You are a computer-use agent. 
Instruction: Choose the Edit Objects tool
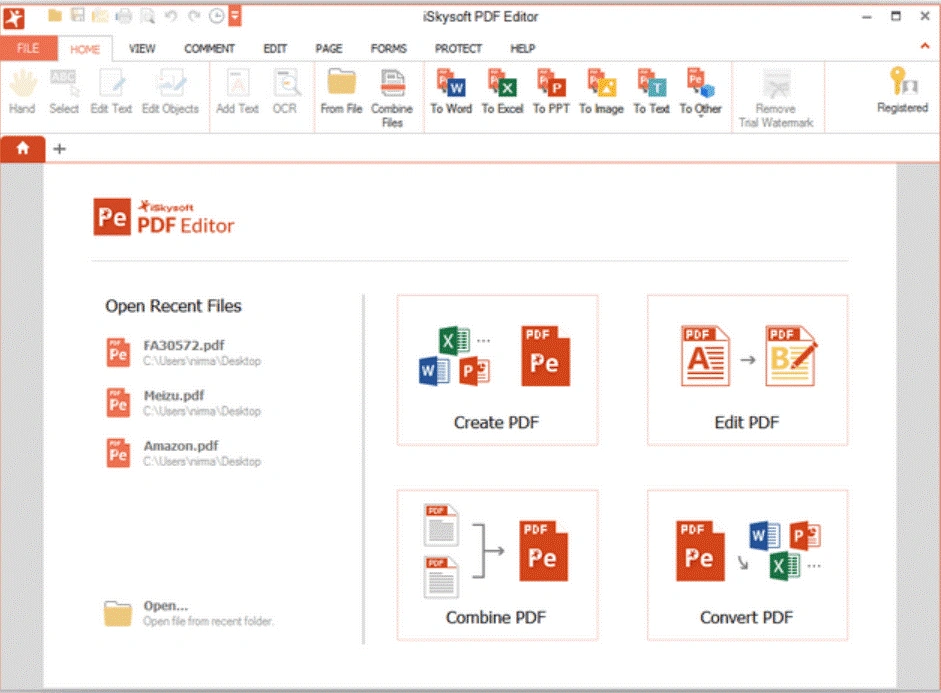click(x=170, y=92)
